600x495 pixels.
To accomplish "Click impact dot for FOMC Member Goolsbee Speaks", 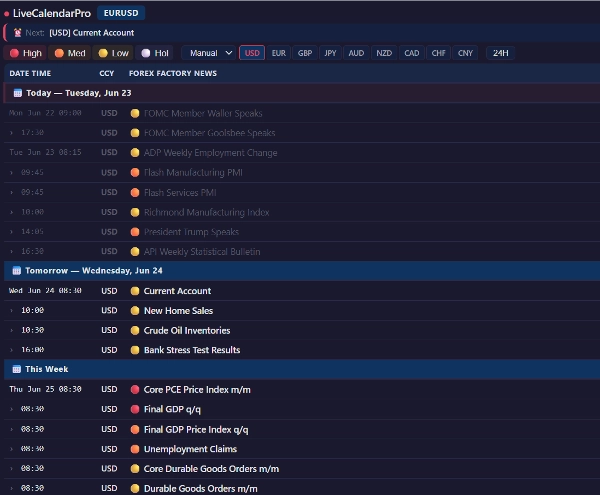I will tap(135, 133).
